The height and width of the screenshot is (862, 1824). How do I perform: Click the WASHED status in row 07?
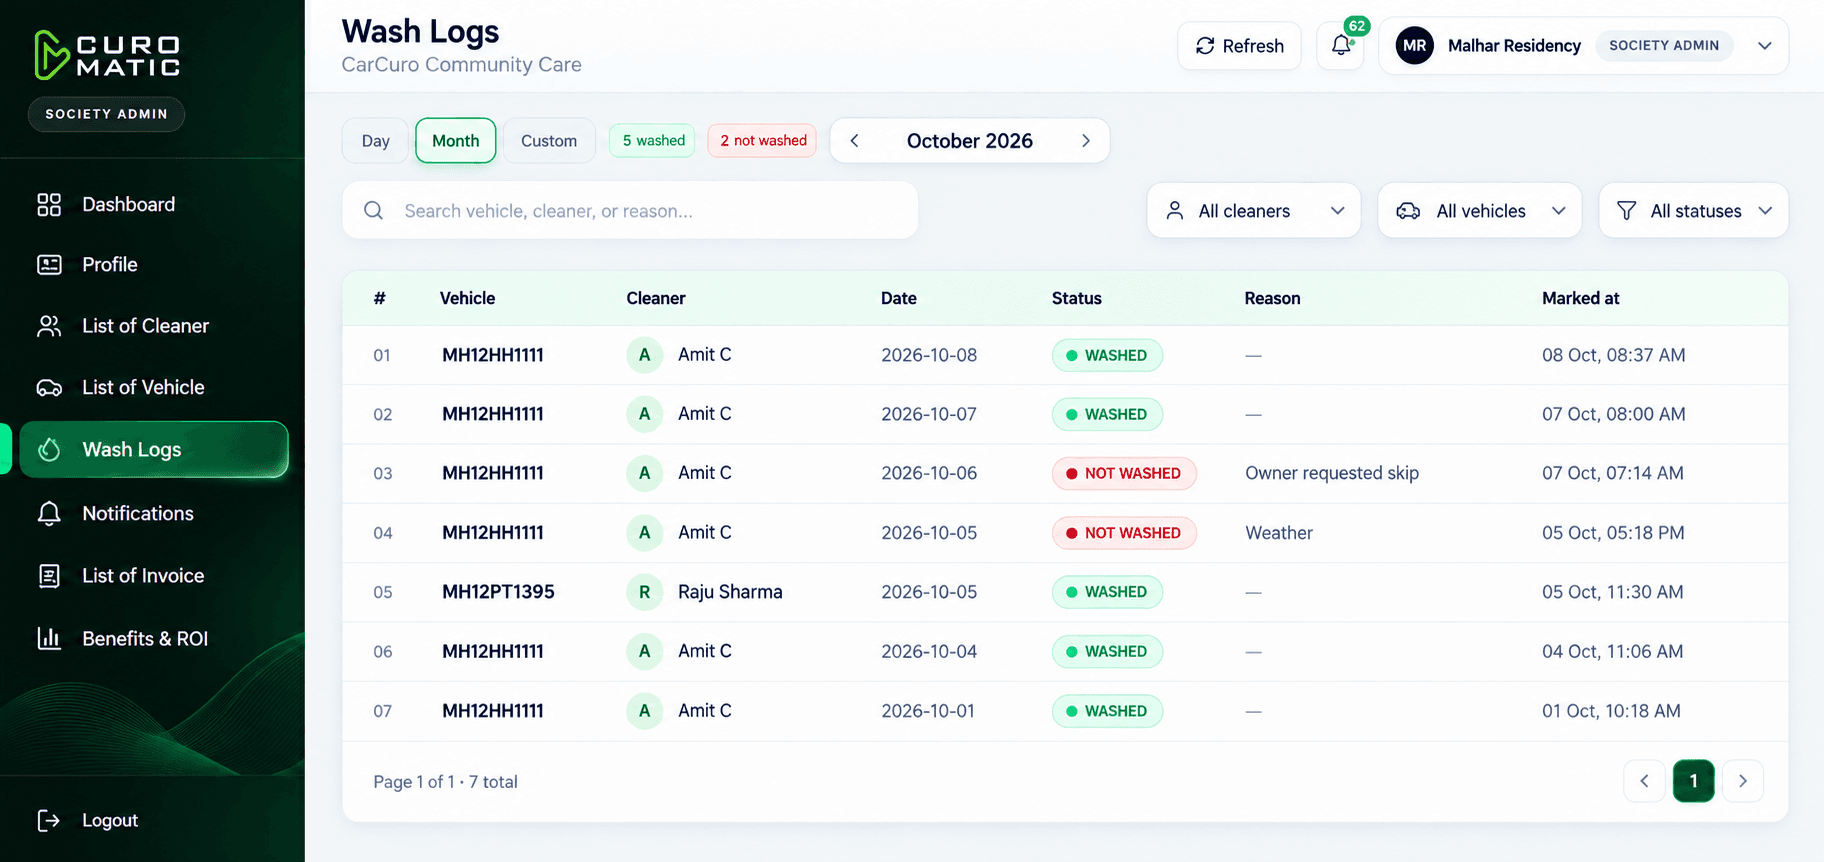pyautogui.click(x=1107, y=711)
